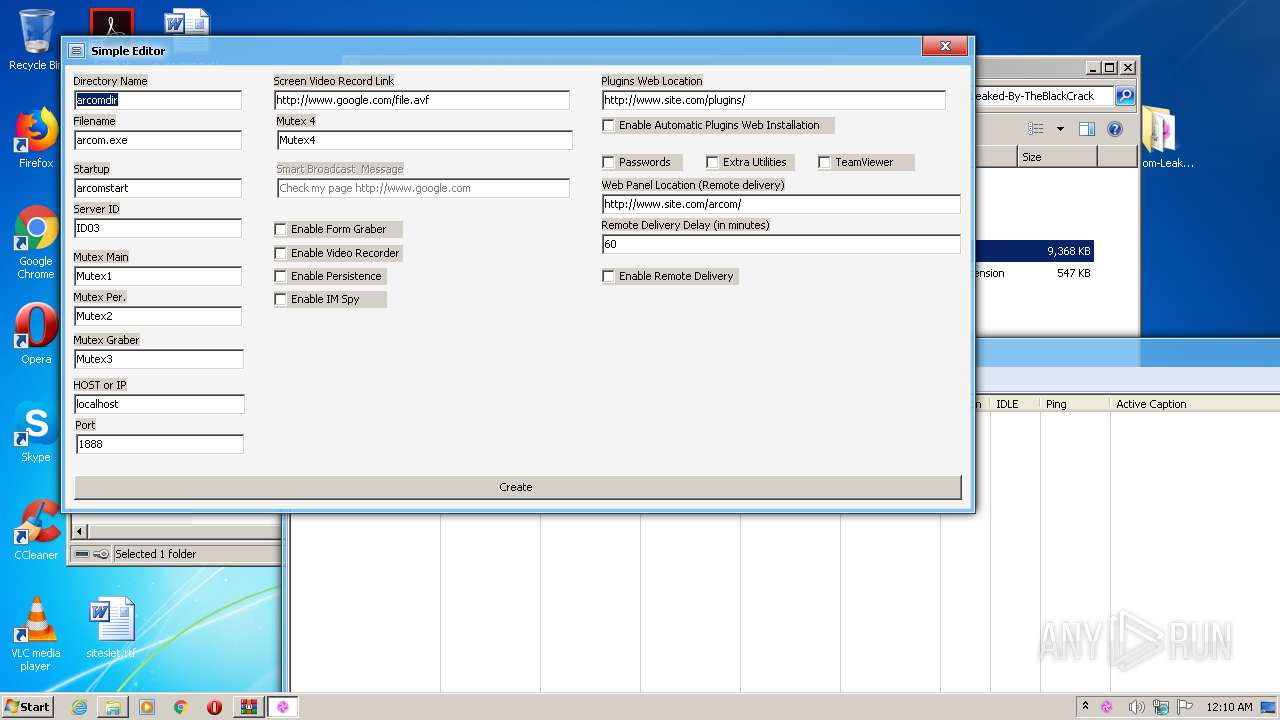Click the Create button
The image size is (1280, 720).
click(518, 487)
